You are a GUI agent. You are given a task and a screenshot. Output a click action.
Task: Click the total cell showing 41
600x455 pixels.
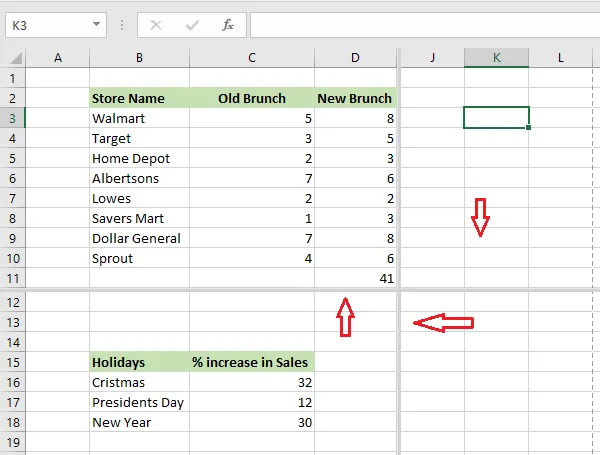355,278
